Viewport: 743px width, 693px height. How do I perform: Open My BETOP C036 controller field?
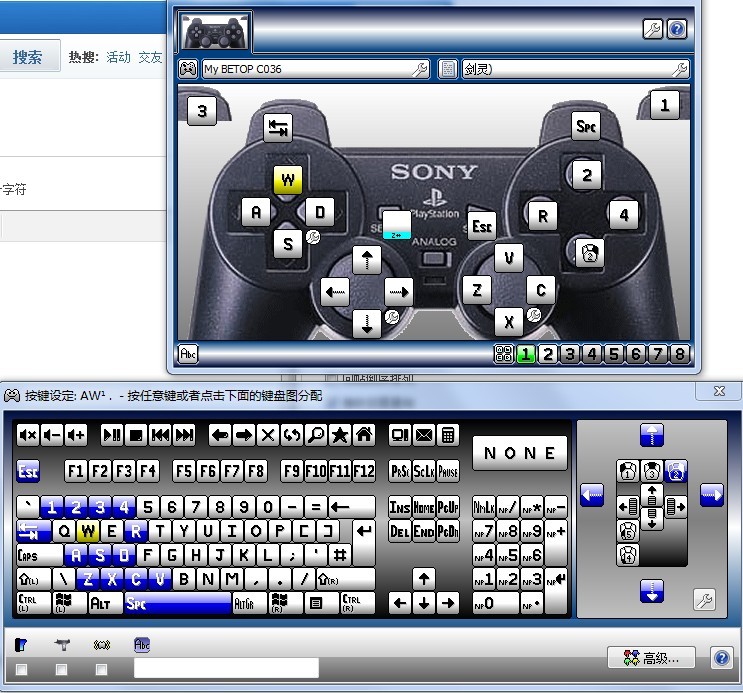(x=316, y=69)
